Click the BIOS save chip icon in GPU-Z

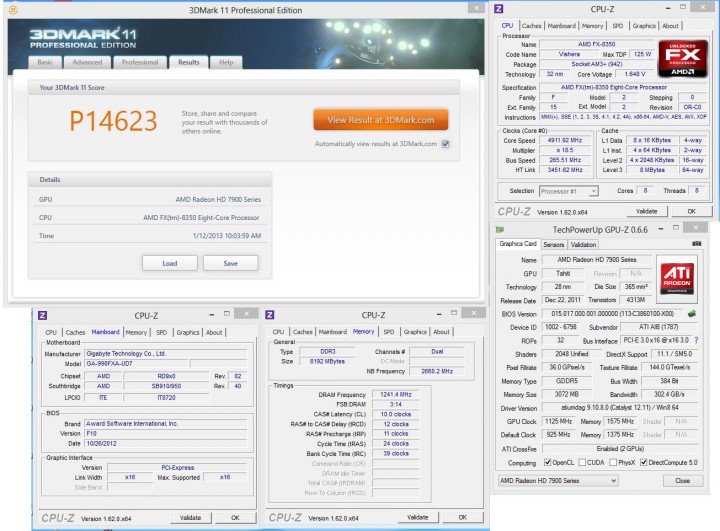tap(692, 314)
